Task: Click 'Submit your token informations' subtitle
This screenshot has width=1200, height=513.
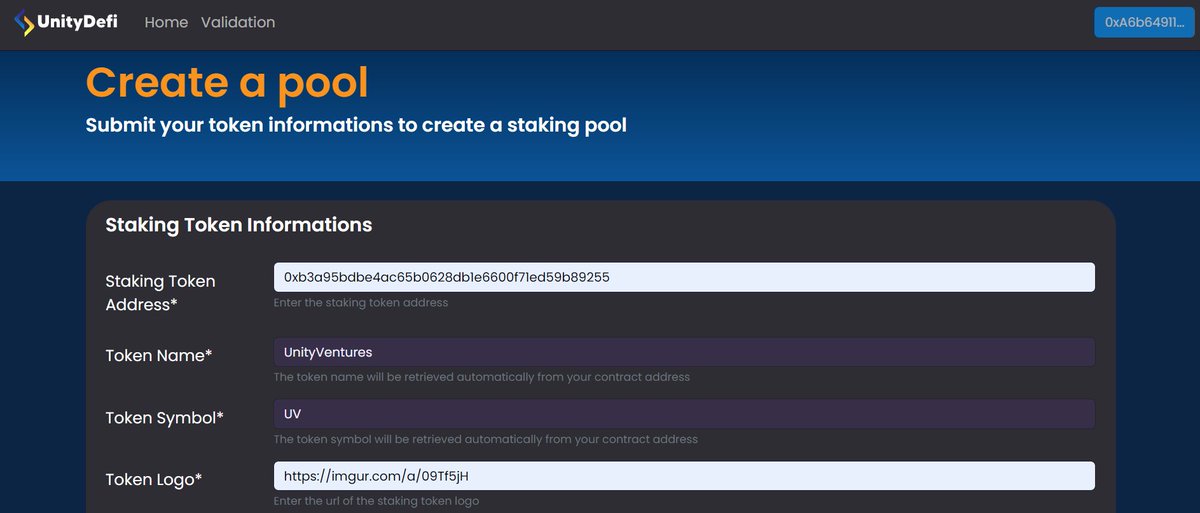Action: pyautogui.click(x=356, y=126)
